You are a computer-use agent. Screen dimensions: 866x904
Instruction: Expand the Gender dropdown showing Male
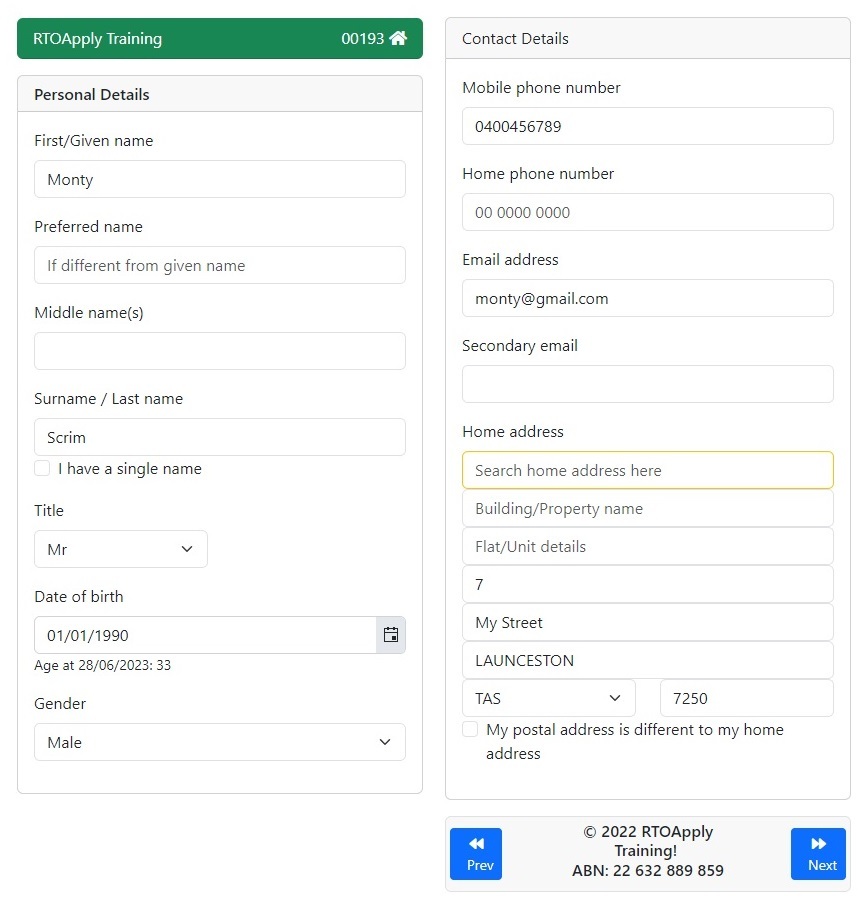point(220,742)
